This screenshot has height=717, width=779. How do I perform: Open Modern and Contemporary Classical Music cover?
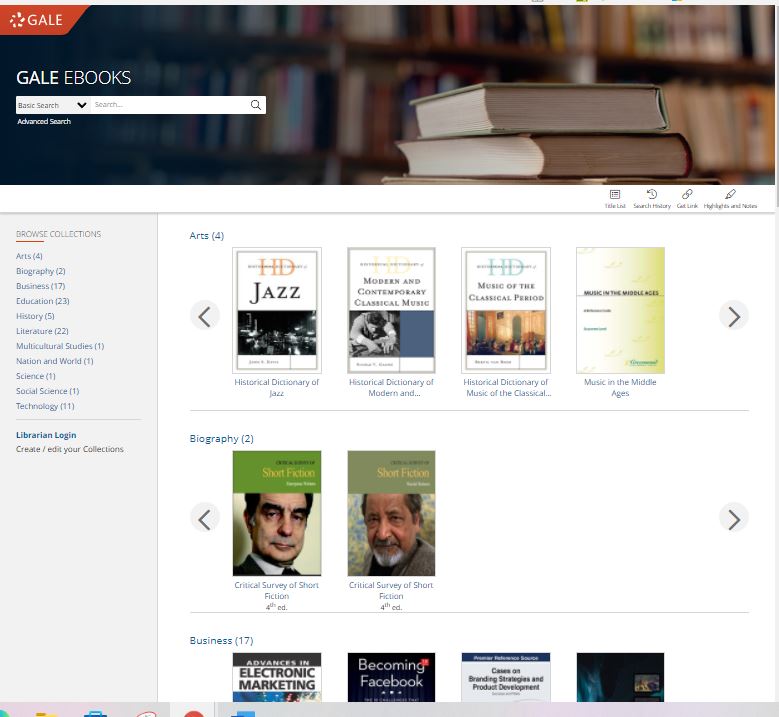click(391, 310)
